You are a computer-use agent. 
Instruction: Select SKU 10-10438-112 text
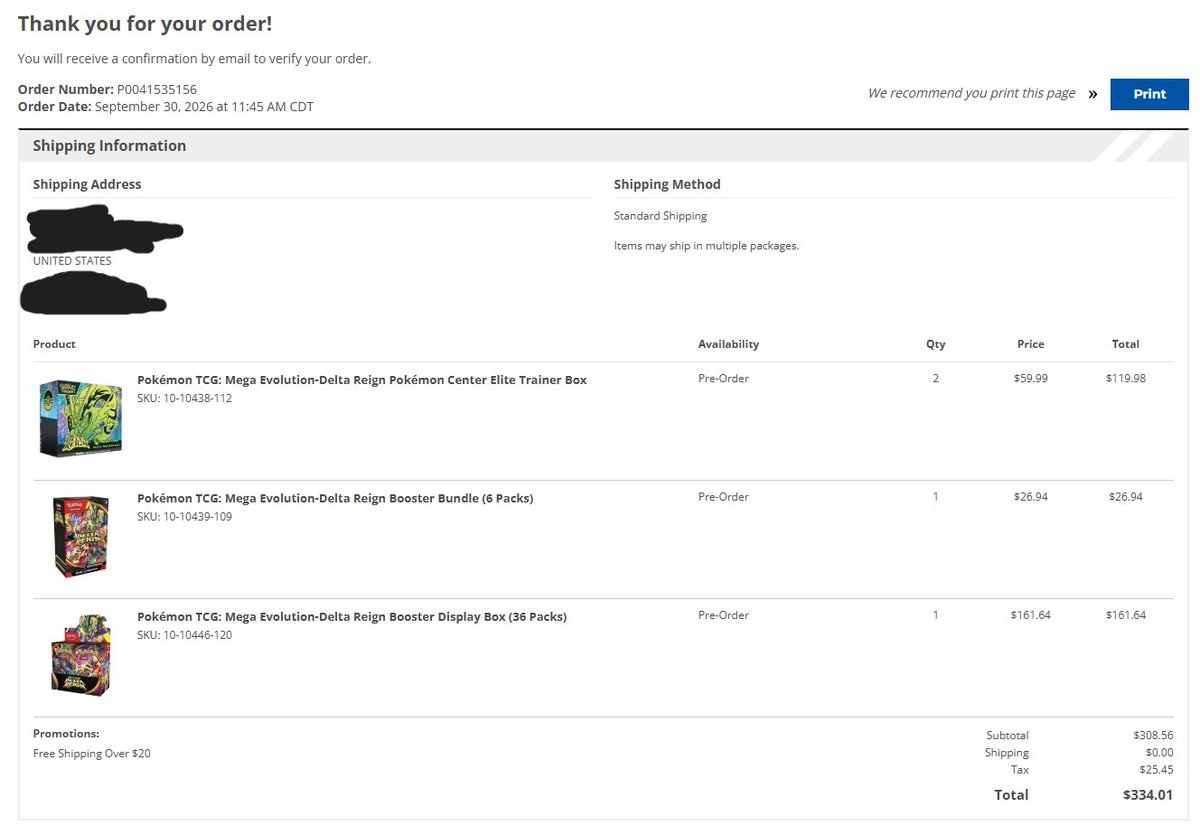click(185, 398)
